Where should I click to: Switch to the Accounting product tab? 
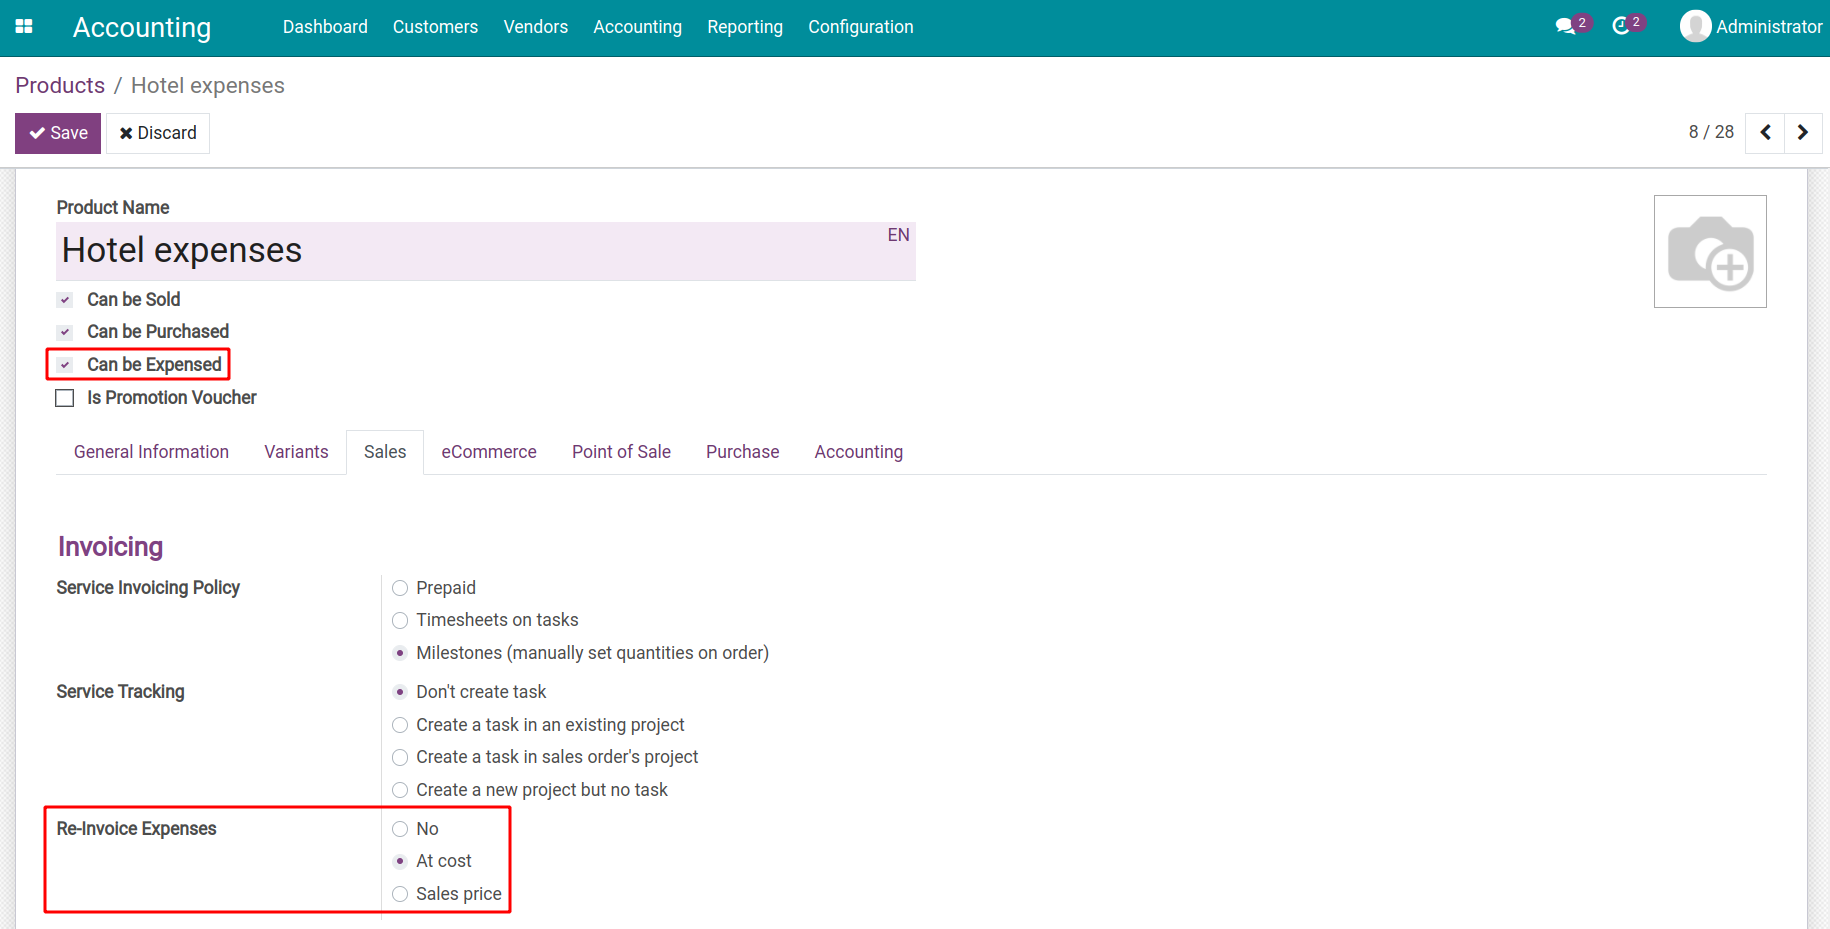point(858,452)
